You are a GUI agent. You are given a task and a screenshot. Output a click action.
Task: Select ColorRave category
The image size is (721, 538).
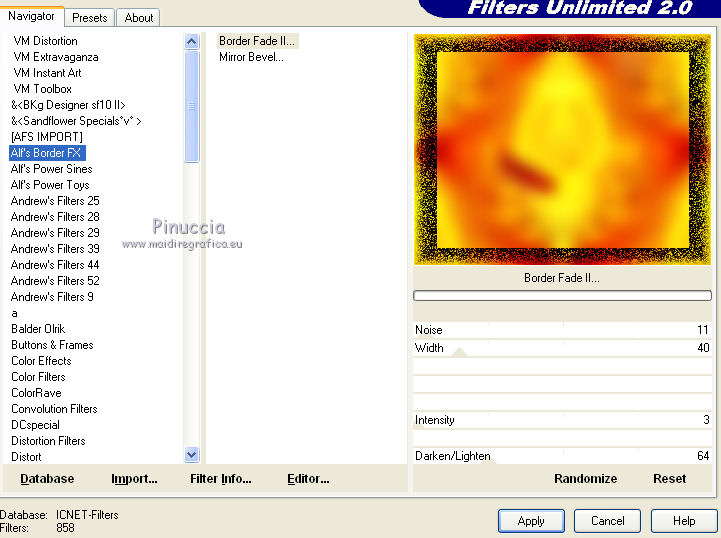point(36,393)
